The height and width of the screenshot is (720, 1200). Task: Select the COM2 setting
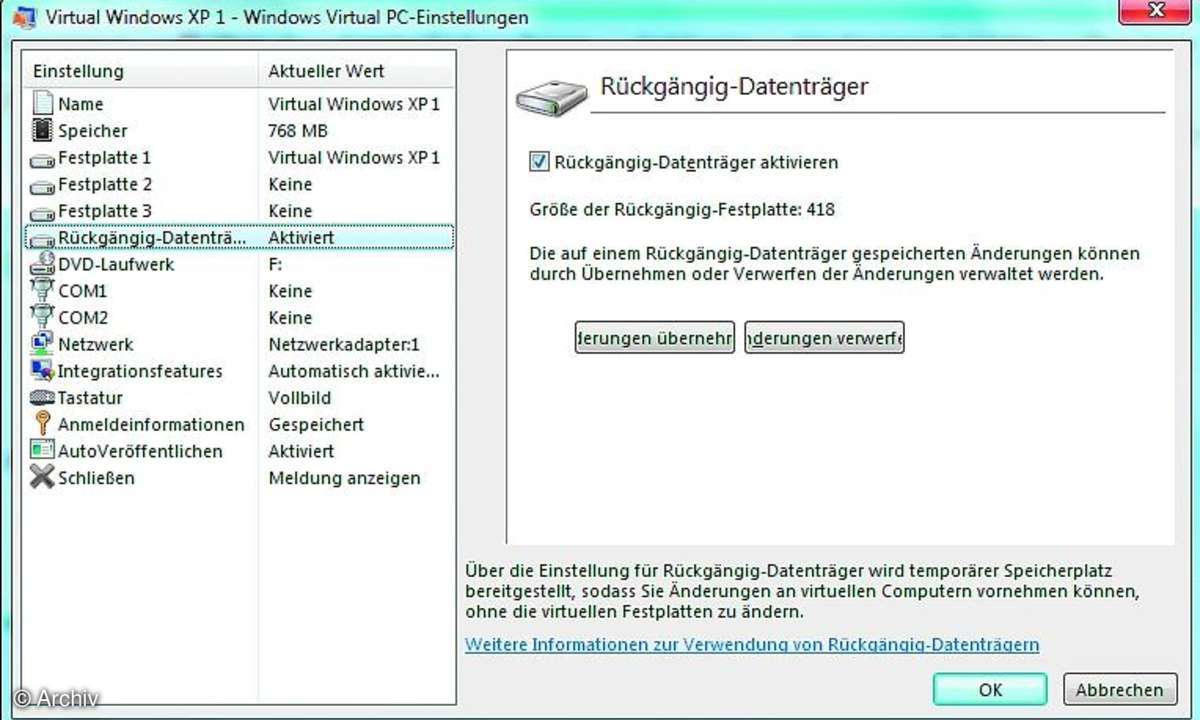click(x=240, y=318)
